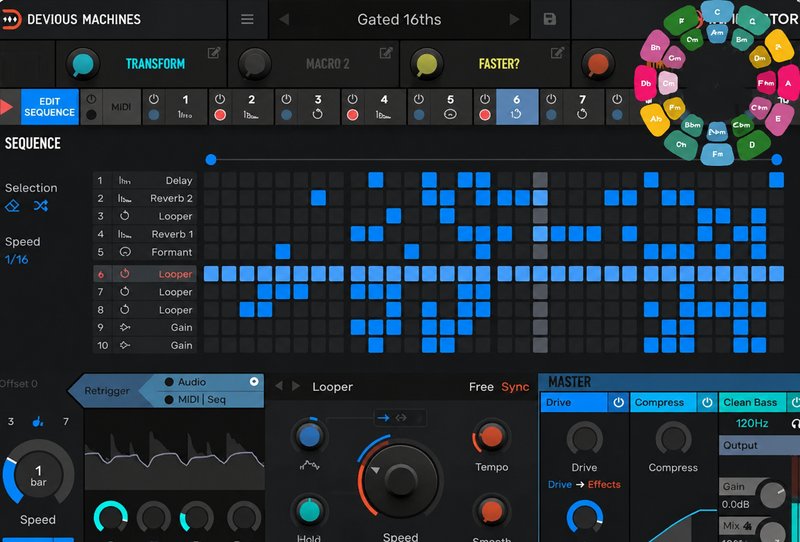The image size is (800, 542).
Task: Select dotted note option between 3 and 7
Action: tap(38, 422)
